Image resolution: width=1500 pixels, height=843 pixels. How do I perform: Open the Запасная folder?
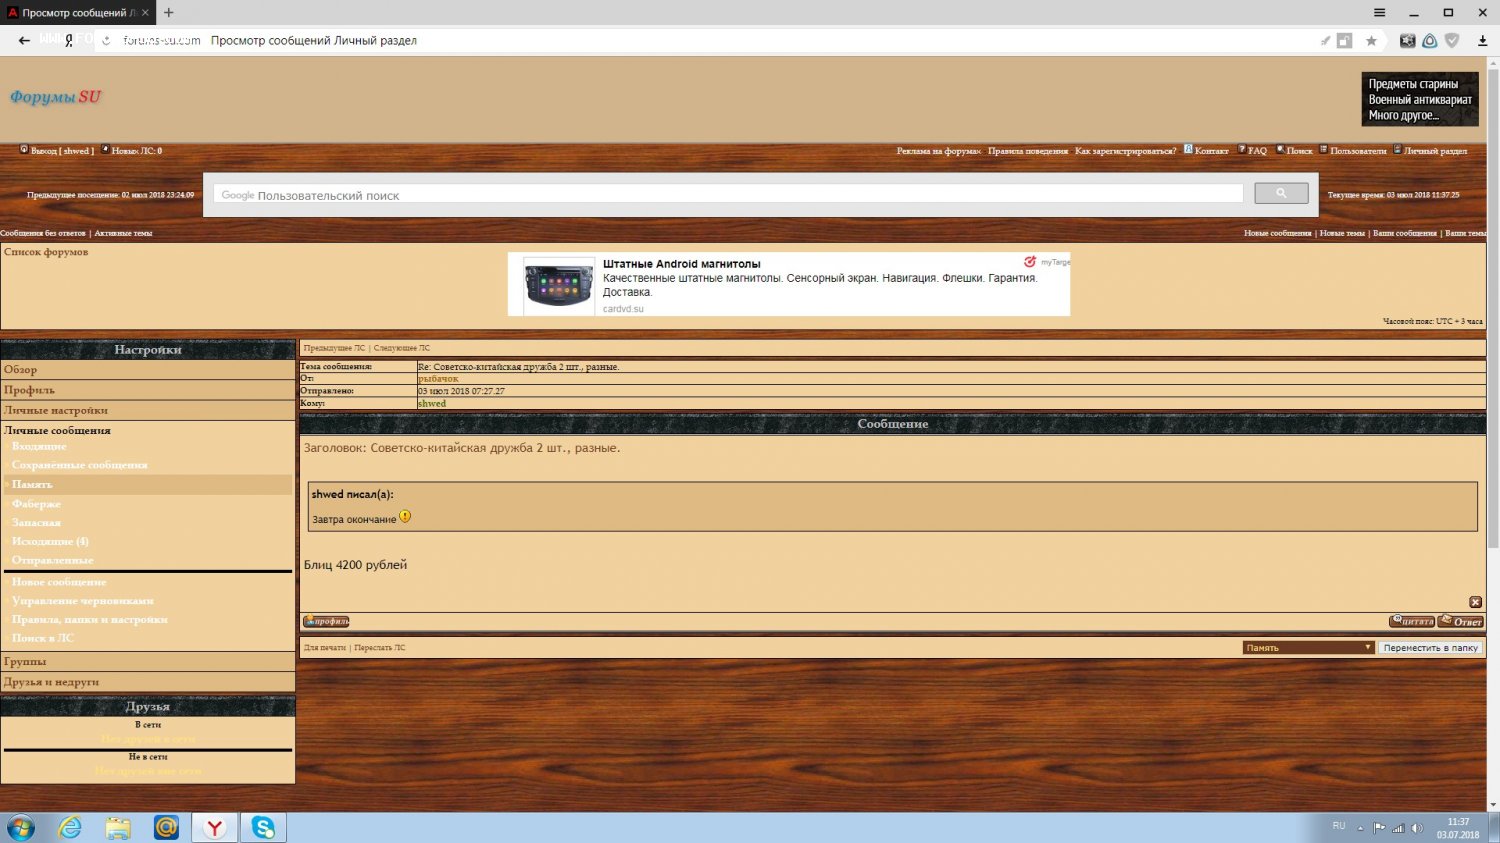[x=36, y=522]
